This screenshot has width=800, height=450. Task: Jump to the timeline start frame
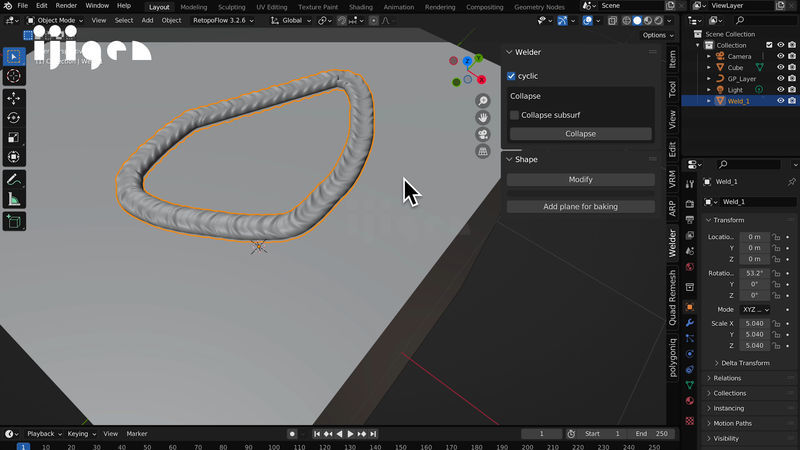pos(317,434)
